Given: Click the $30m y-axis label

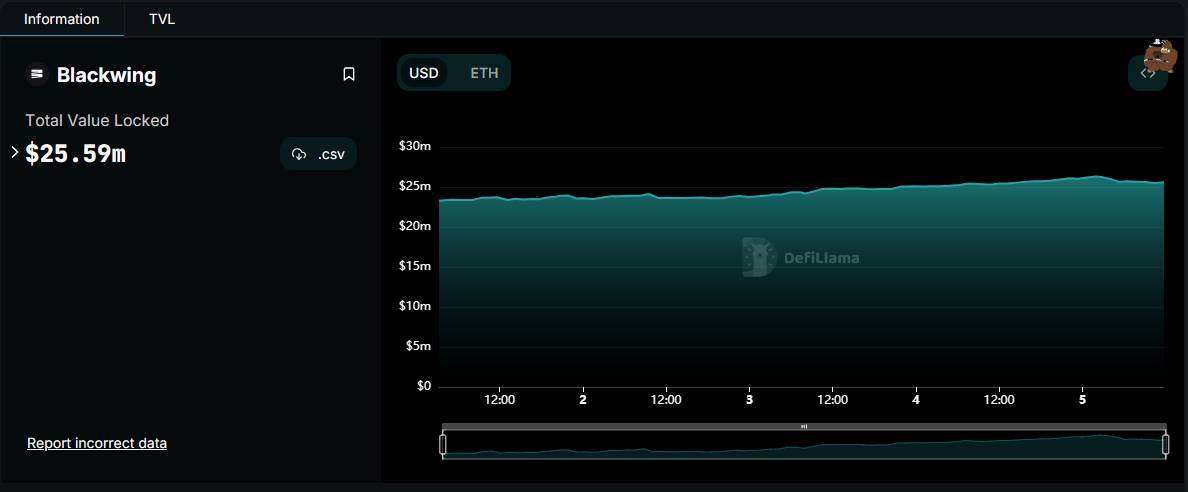Looking at the screenshot, I should [x=414, y=146].
